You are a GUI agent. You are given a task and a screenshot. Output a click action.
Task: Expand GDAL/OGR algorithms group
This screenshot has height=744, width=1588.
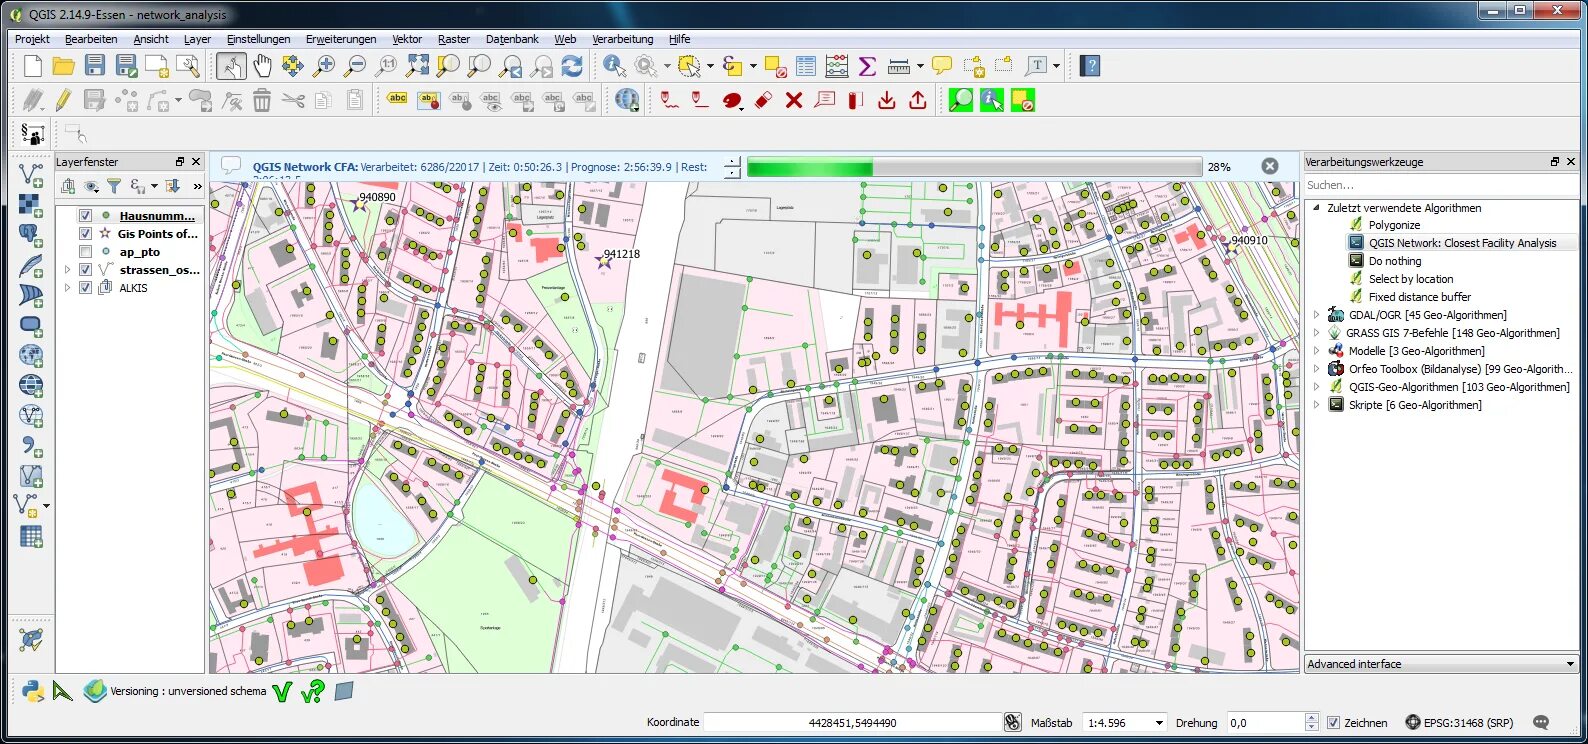[1316, 315]
